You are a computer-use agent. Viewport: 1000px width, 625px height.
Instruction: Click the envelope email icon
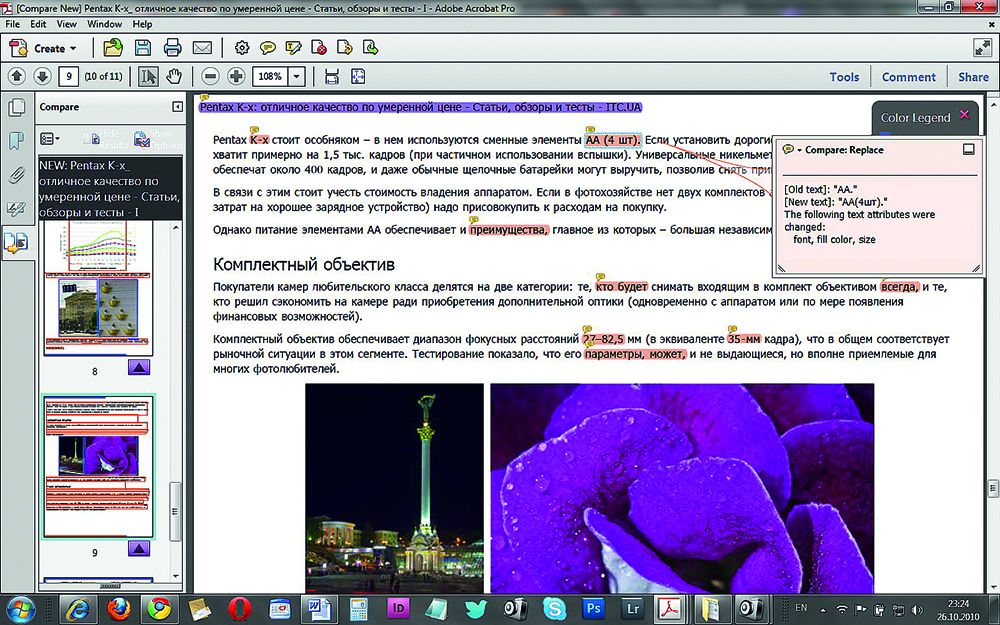[x=202, y=47]
